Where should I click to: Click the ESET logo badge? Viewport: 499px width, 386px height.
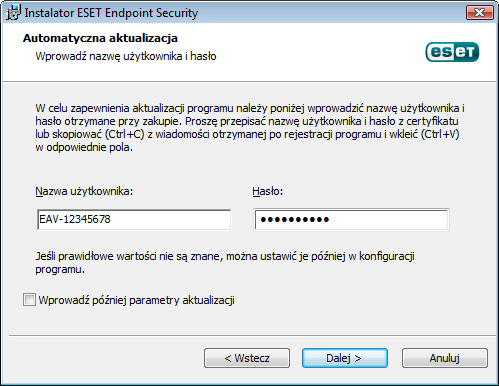point(452,52)
